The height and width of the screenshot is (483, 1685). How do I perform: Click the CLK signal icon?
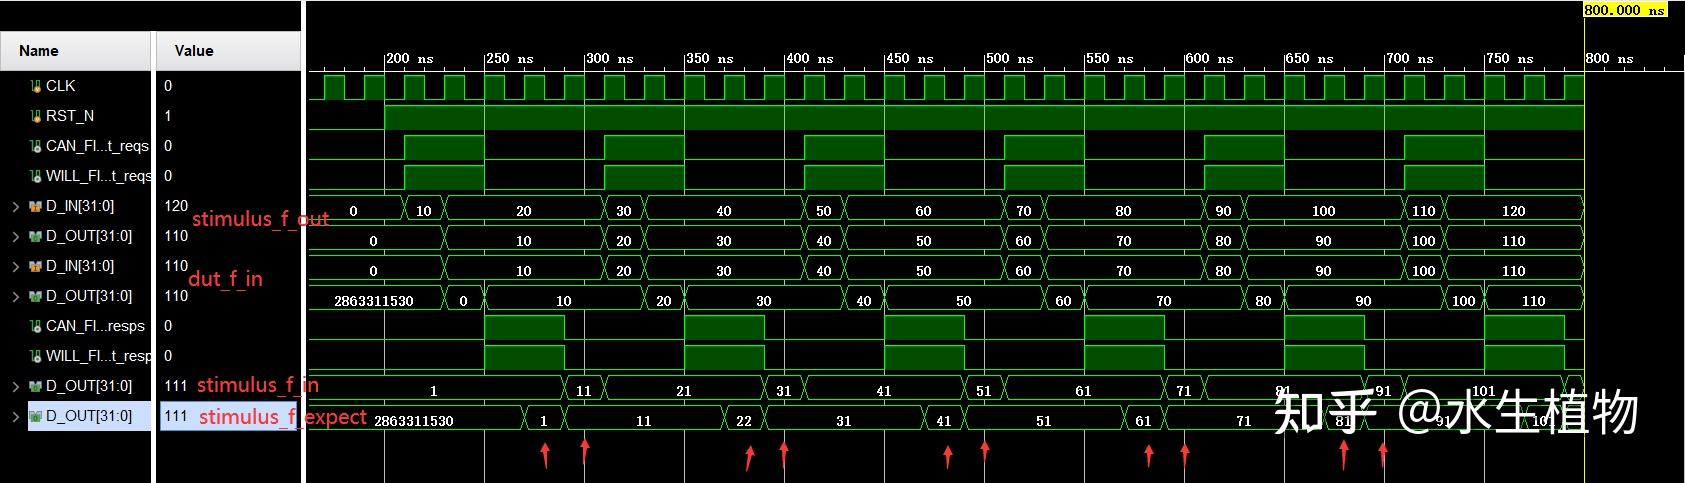36,86
